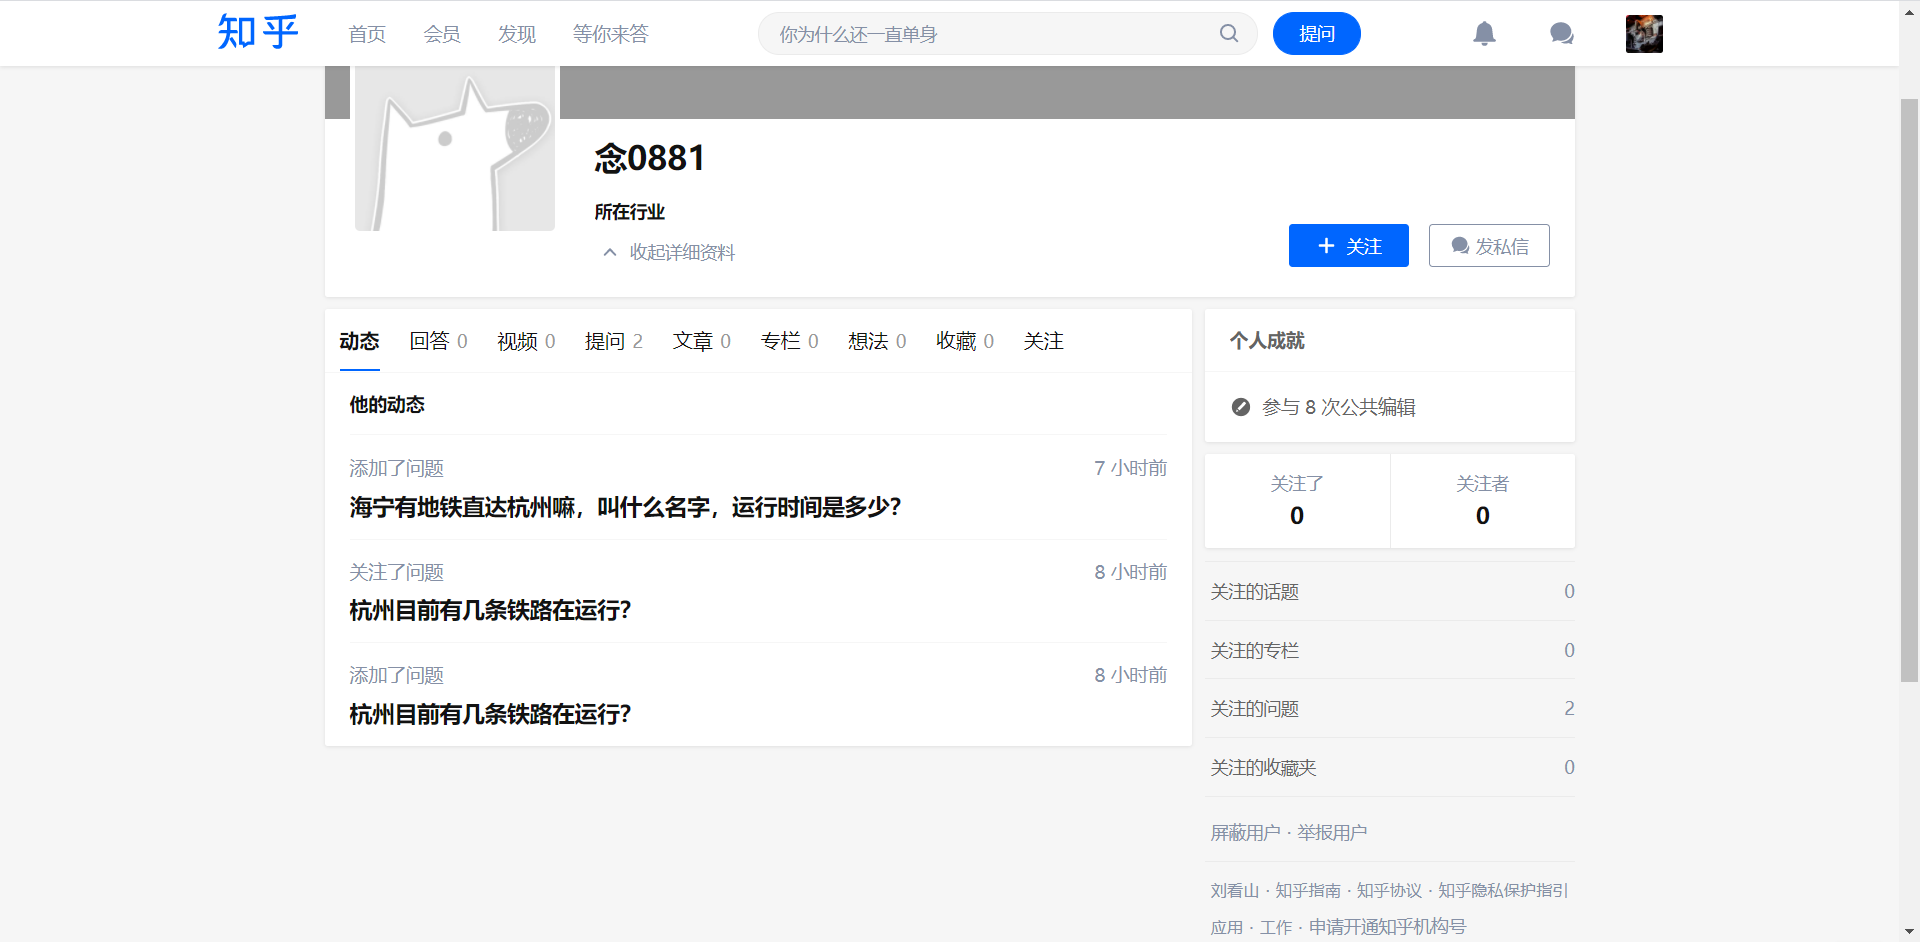Open 会员 in the top navigation

coord(442,34)
